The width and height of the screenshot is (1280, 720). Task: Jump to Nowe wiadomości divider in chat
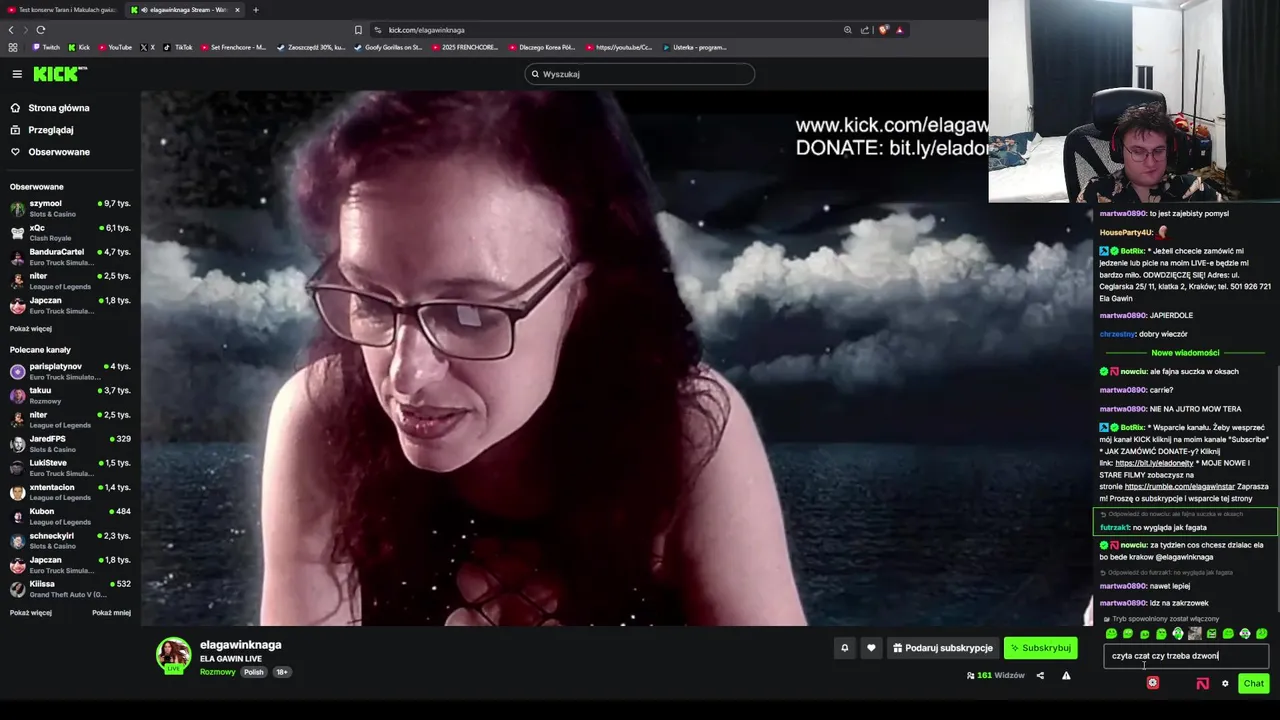1185,353
